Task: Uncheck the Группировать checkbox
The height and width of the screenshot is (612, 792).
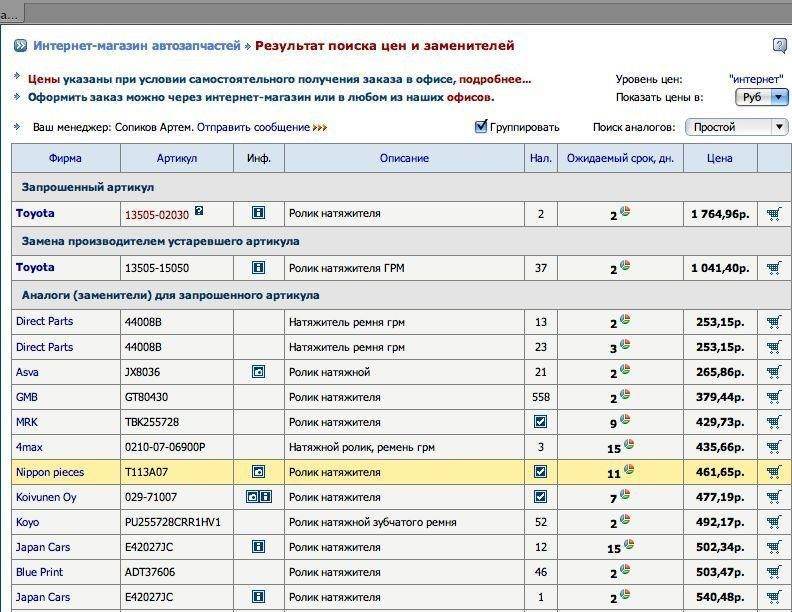Action: [481, 127]
